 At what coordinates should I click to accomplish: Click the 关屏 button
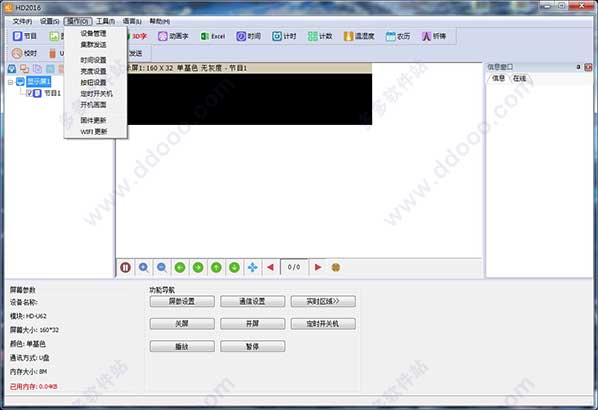point(182,324)
